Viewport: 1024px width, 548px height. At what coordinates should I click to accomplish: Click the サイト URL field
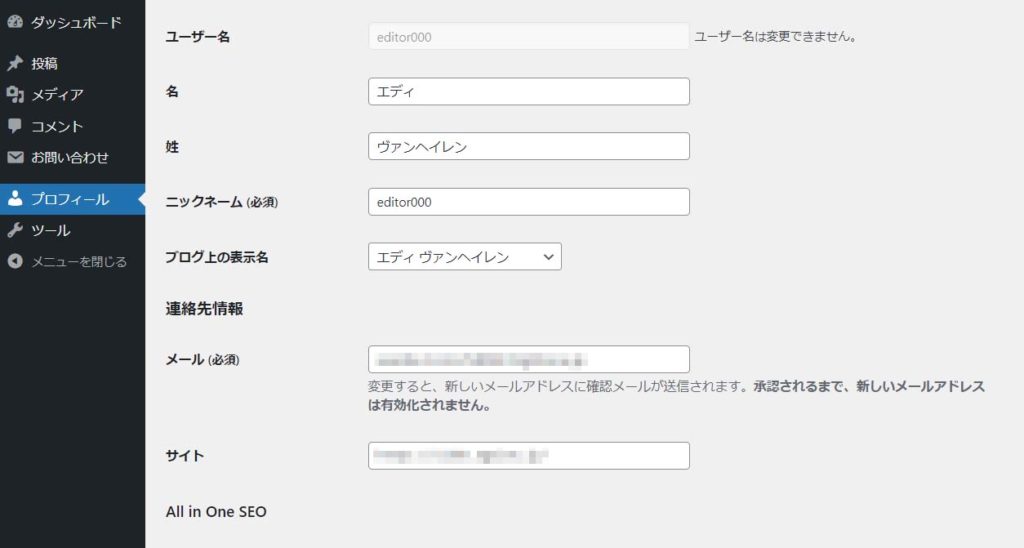(528, 456)
